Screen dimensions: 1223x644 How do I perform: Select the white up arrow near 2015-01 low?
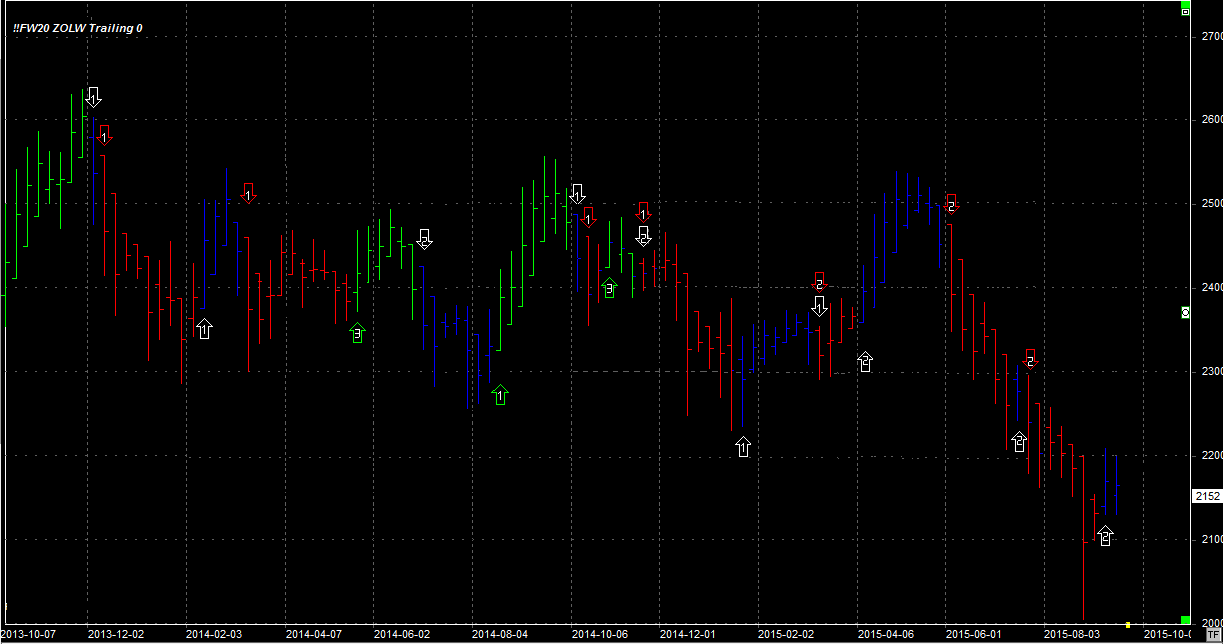click(x=742, y=446)
